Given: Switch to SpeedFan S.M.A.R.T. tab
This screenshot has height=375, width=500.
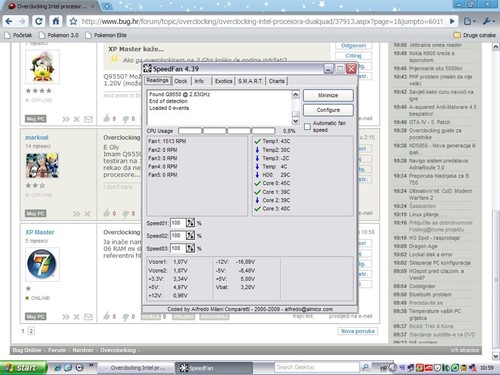Looking at the screenshot, I should [x=250, y=81].
